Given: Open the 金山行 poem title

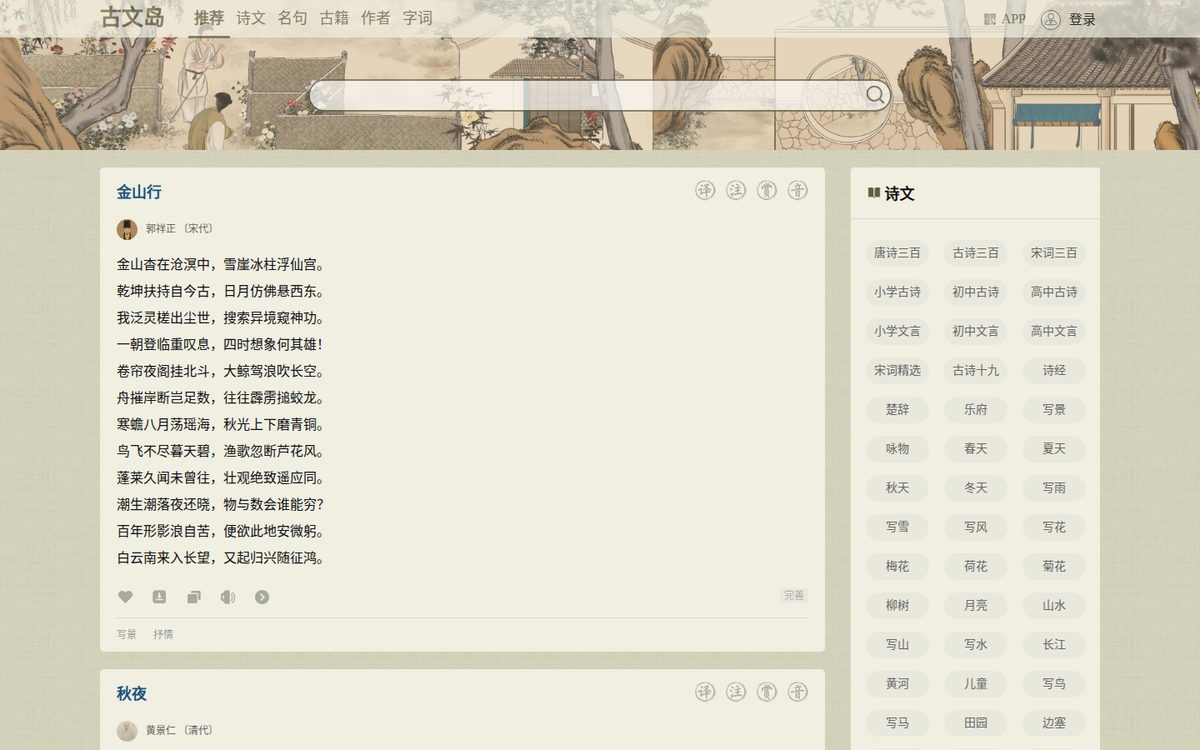Looking at the screenshot, I should (139, 192).
